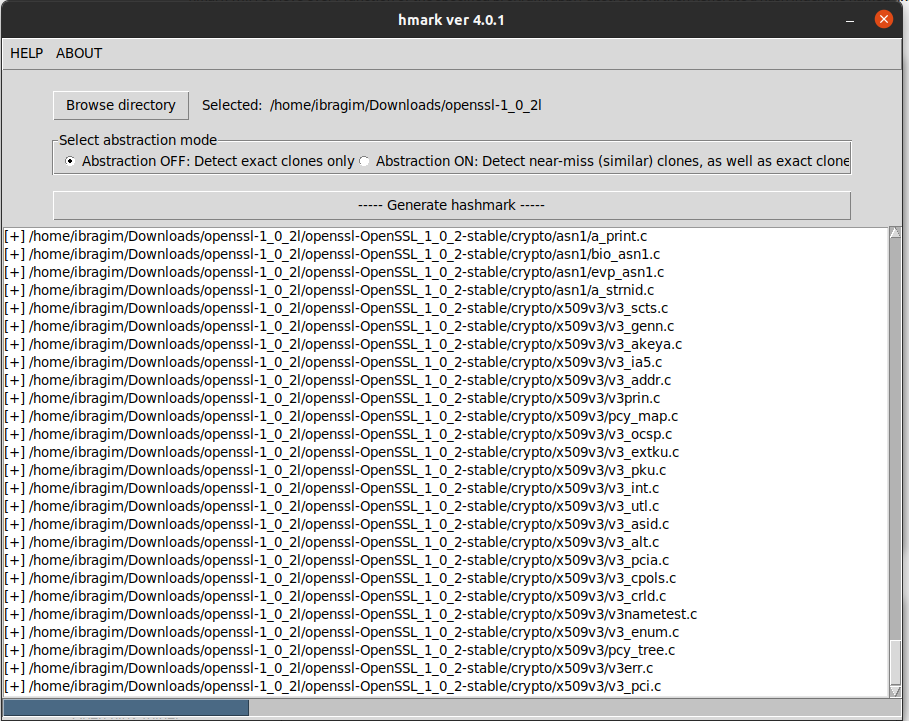Click the v3_ocsp.c entry in the output

point(338,434)
